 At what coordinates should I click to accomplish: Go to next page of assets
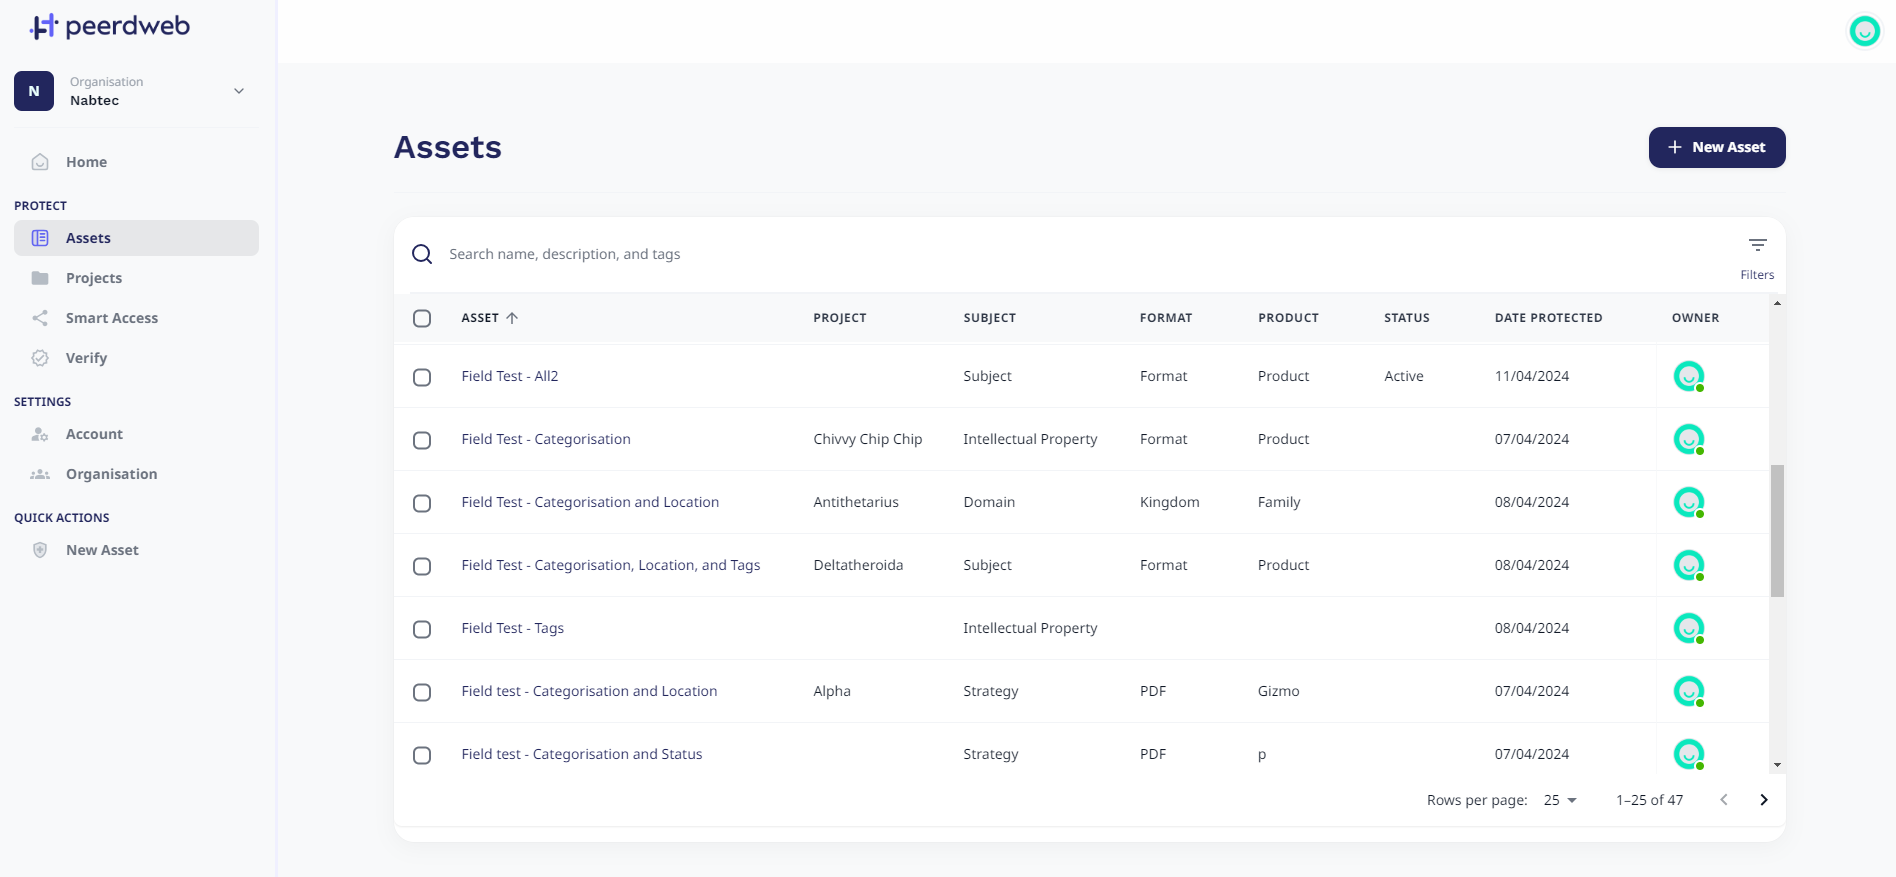pos(1764,800)
